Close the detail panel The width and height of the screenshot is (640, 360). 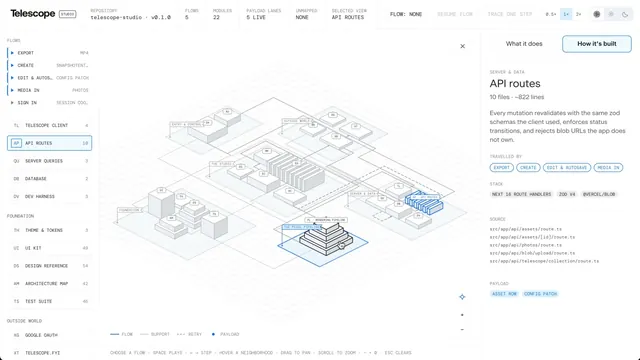pyautogui.click(x=462, y=46)
